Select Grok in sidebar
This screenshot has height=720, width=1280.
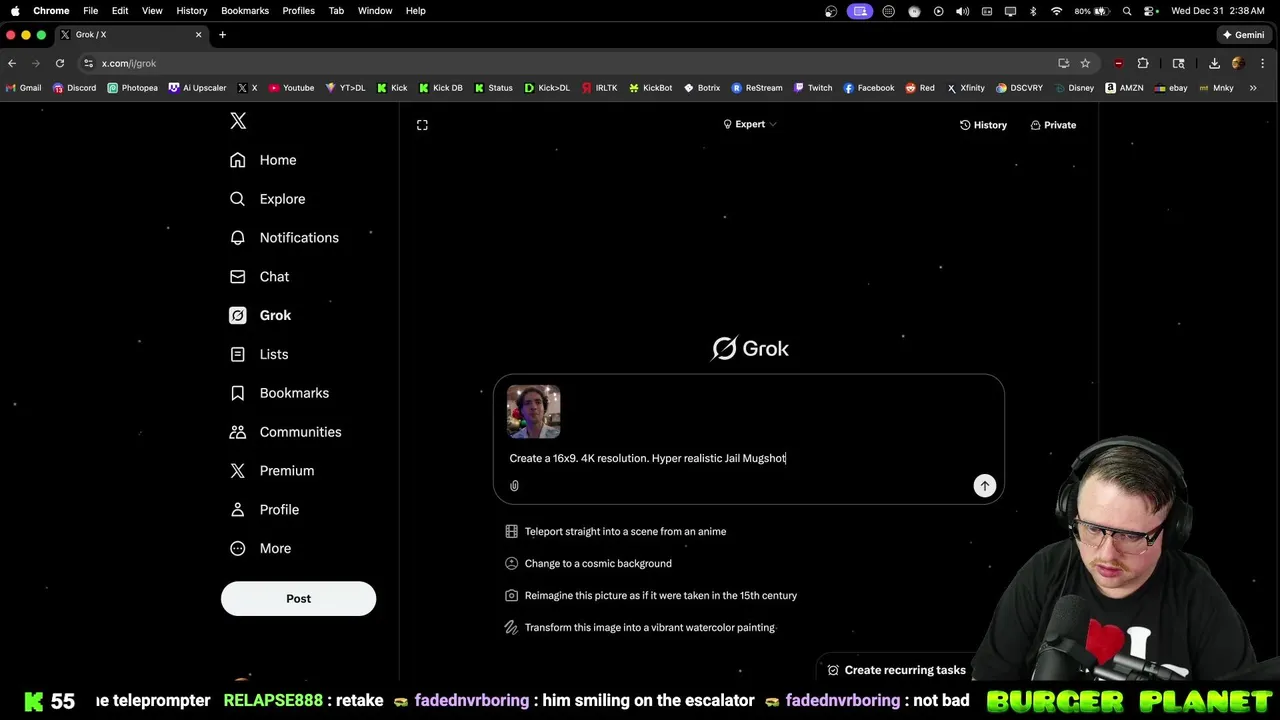tap(260, 316)
